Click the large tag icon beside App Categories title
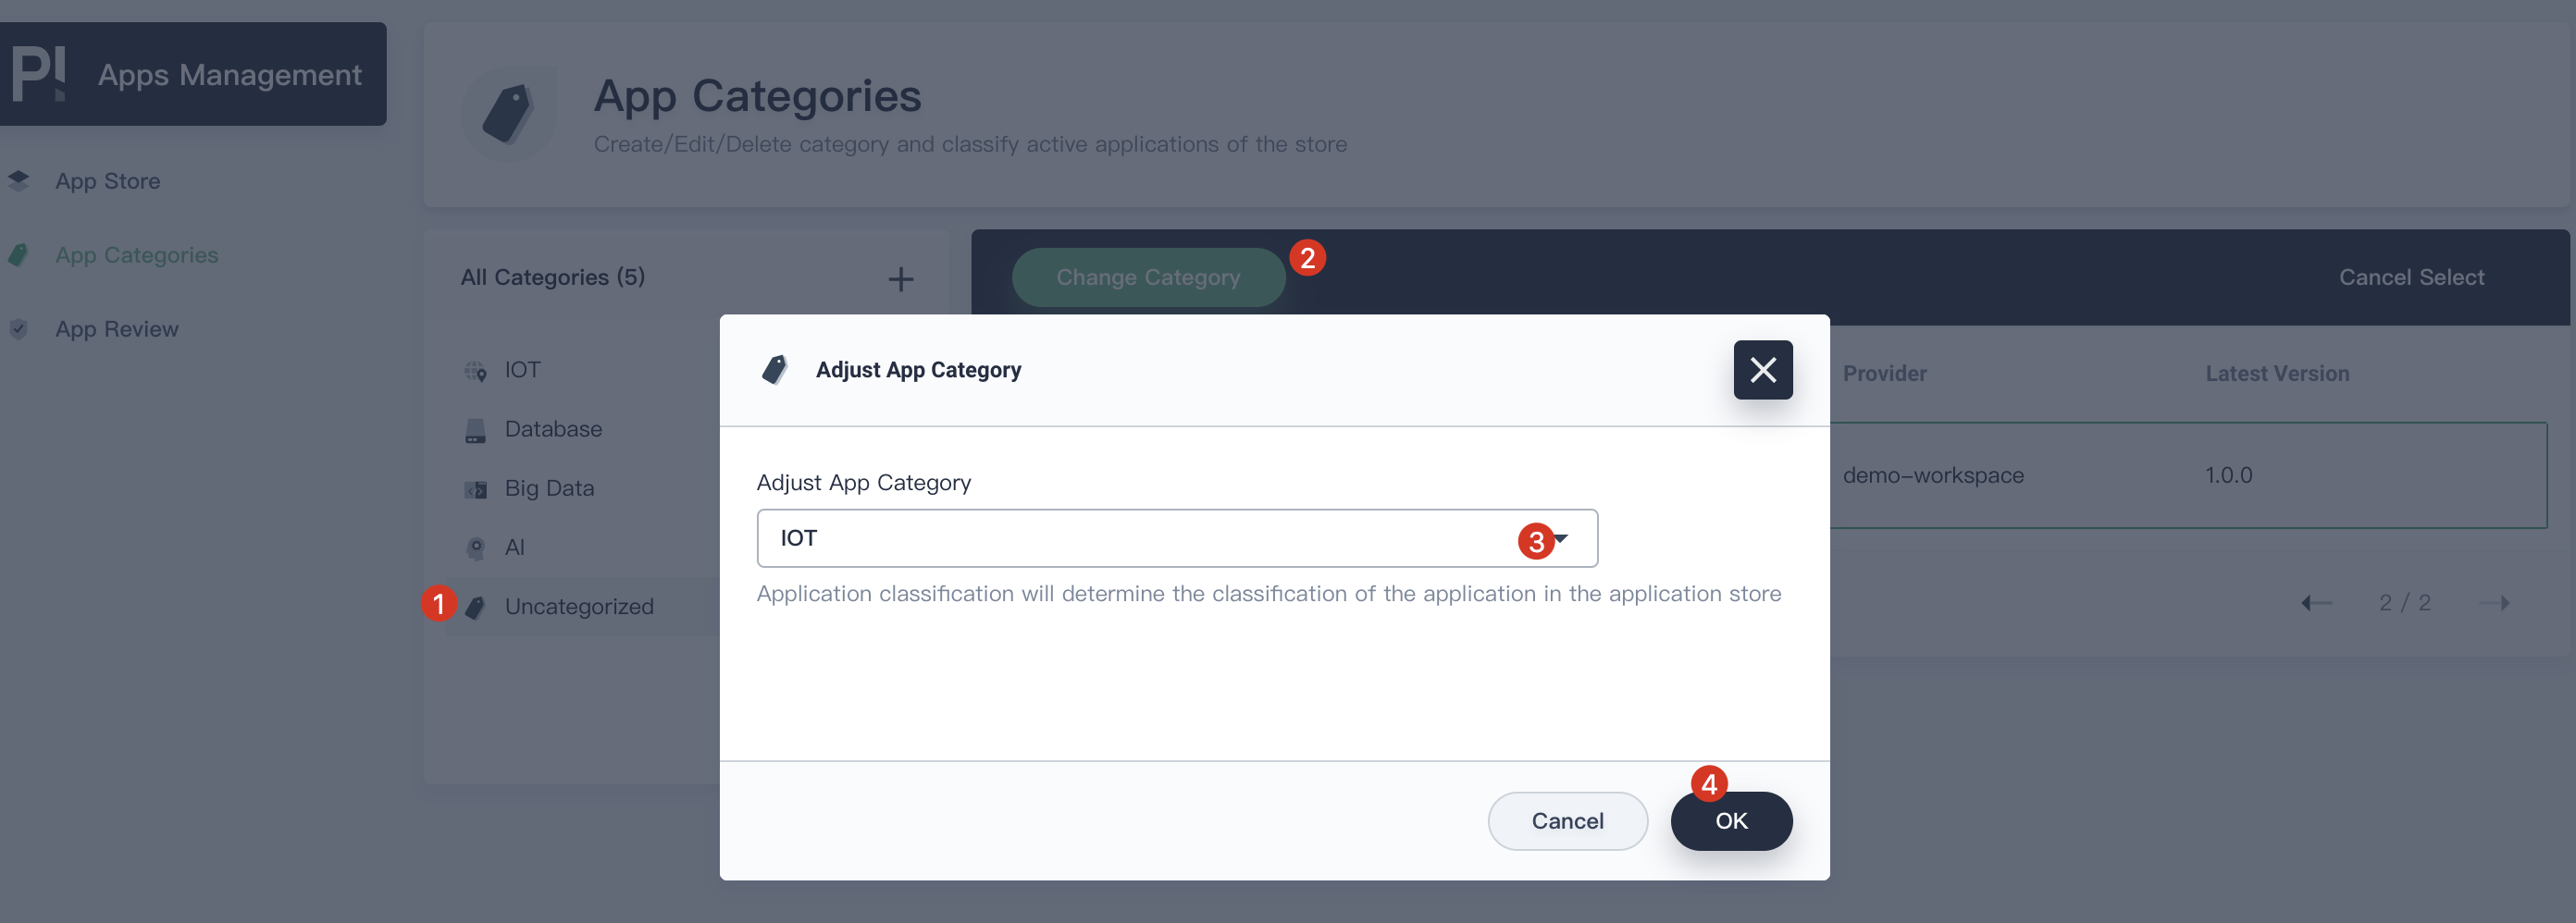The image size is (2576, 923). pyautogui.click(x=509, y=114)
